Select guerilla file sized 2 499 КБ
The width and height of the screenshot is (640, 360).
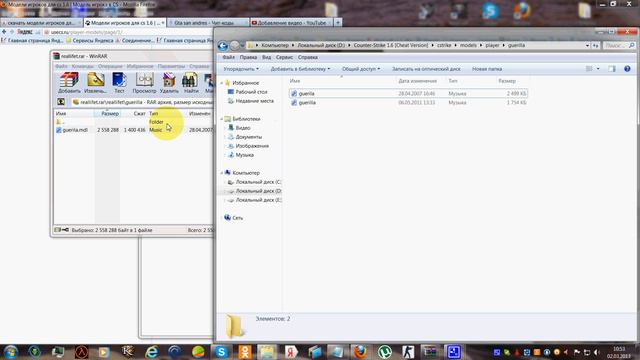(x=408, y=93)
